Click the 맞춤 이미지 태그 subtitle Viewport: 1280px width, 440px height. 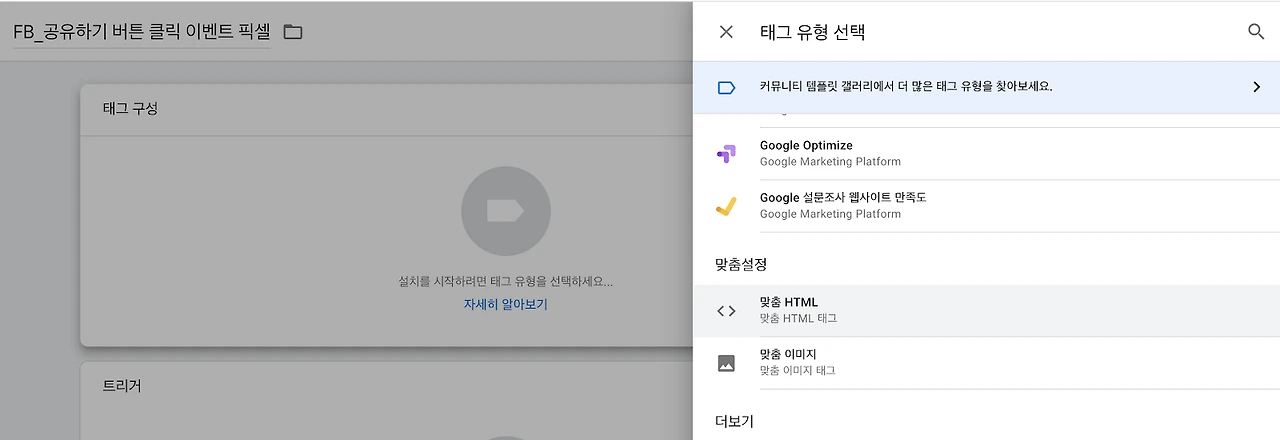click(797, 370)
